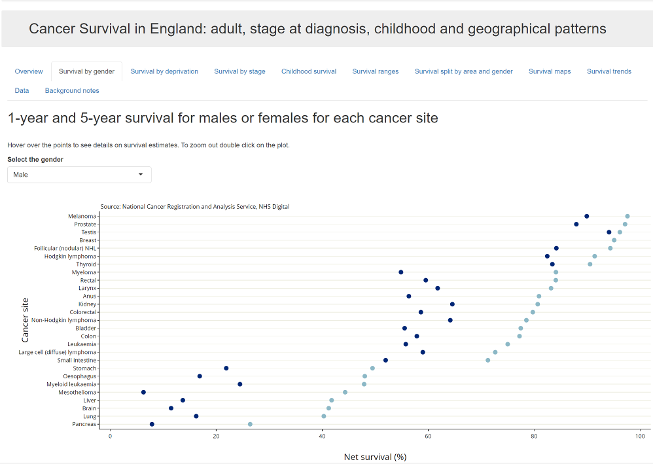Viewport: 653px width, 464px height.
Task: Click the dropdown arrow in gender selector
Action: point(141,174)
